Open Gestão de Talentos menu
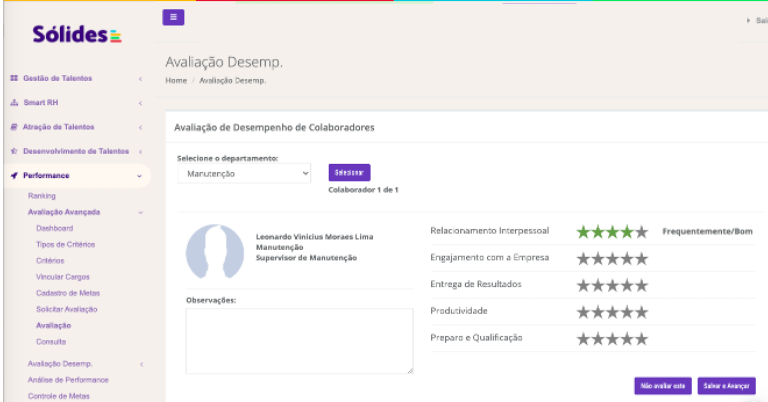768x402 pixels. coord(57,78)
